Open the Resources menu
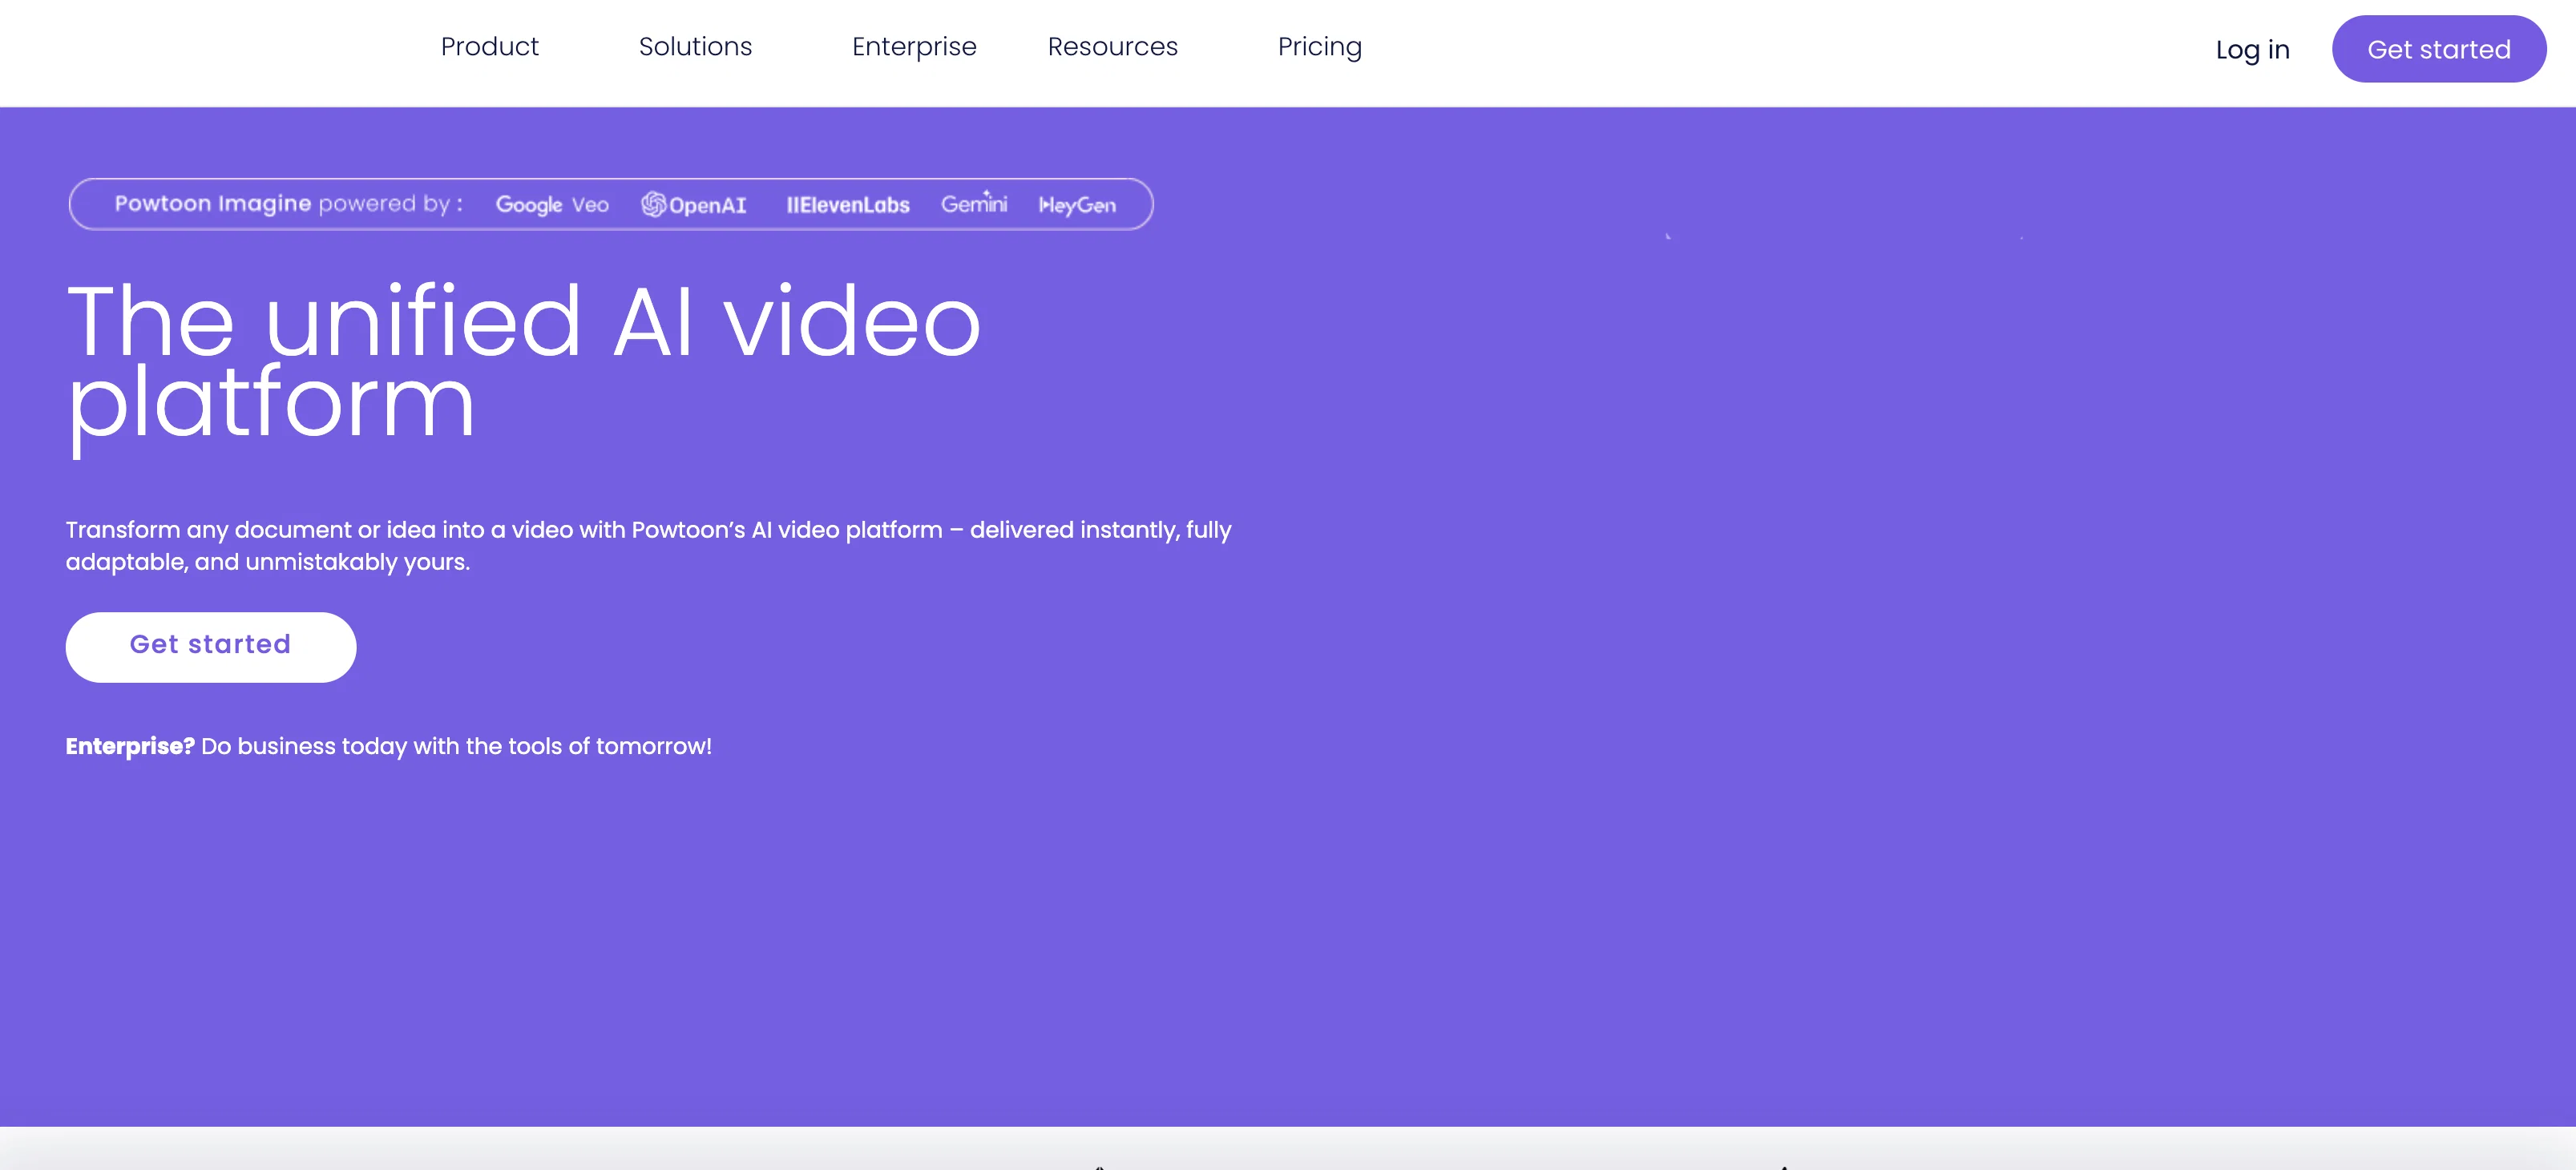The image size is (2576, 1170). click(1112, 47)
